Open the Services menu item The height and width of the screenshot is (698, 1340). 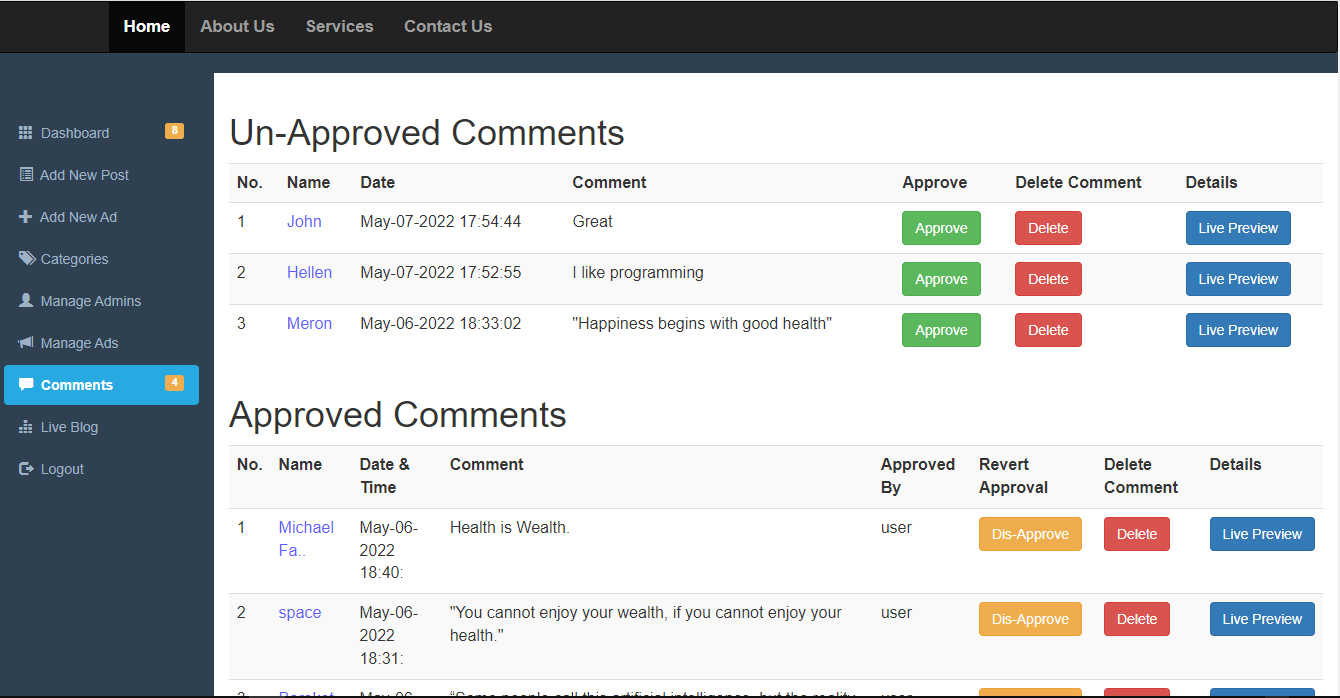coord(340,27)
